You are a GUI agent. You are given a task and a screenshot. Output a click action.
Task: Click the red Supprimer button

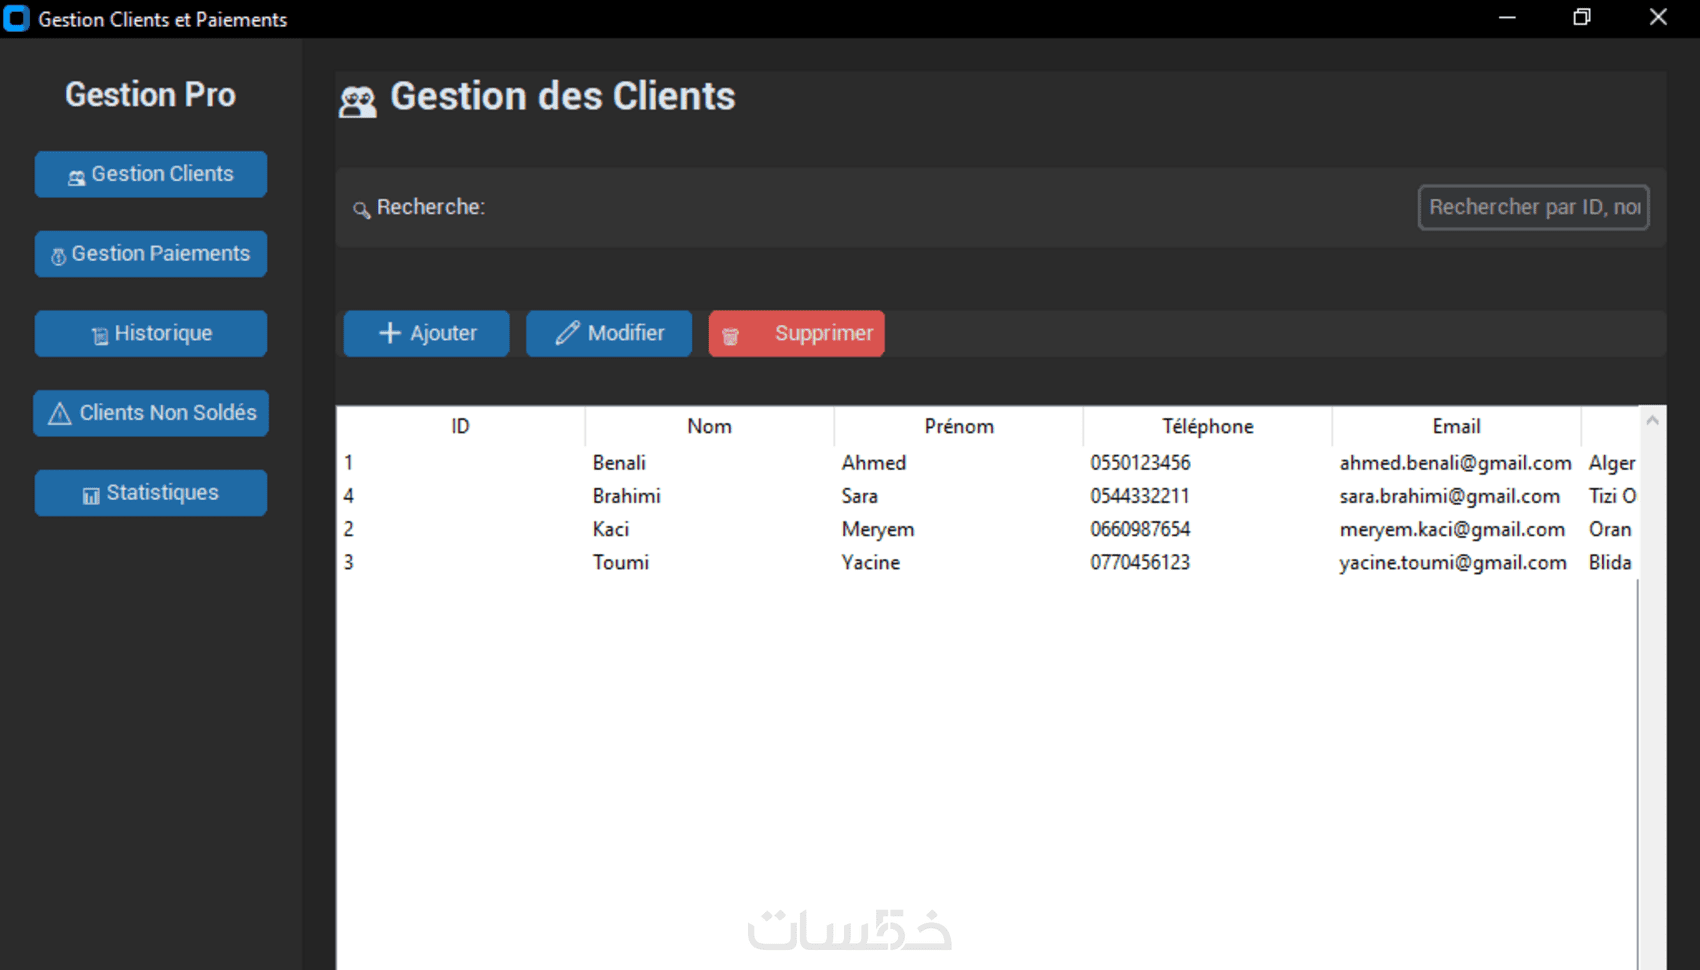(797, 333)
